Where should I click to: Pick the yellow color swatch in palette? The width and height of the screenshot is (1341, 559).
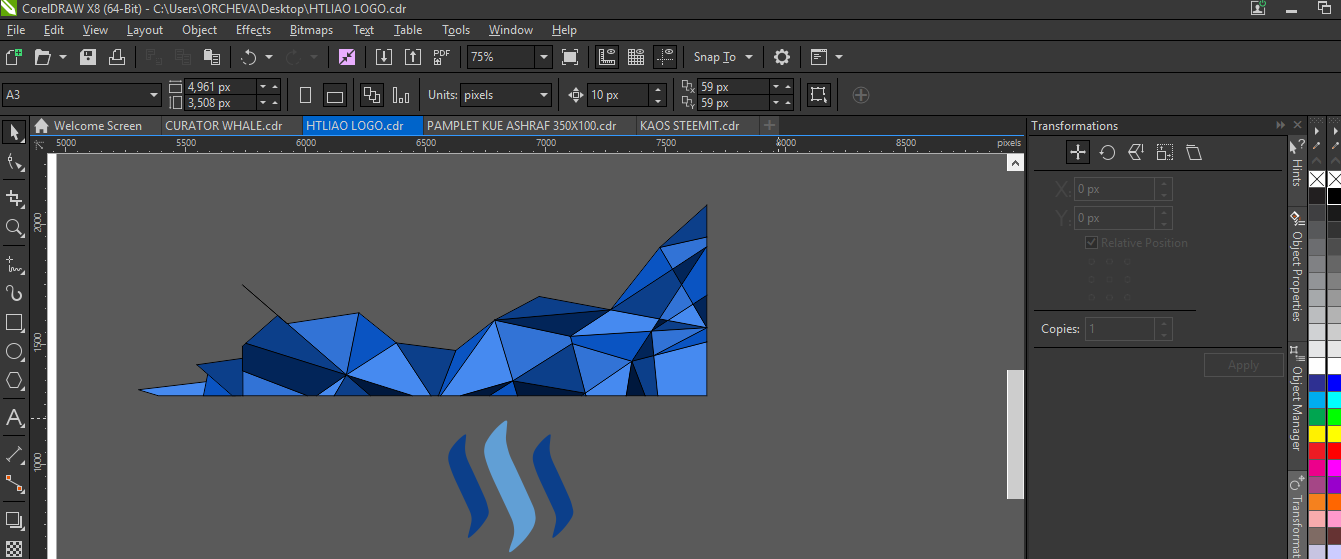click(1317, 433)
